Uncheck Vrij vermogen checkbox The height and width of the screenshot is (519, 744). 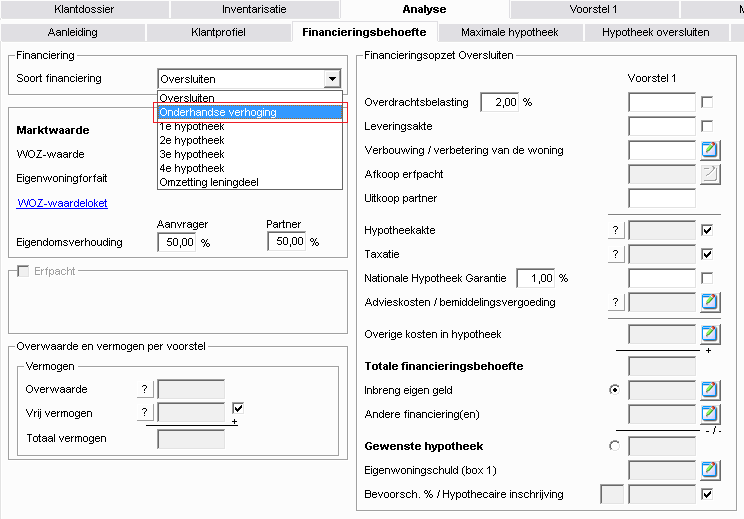tap(238, 408)
